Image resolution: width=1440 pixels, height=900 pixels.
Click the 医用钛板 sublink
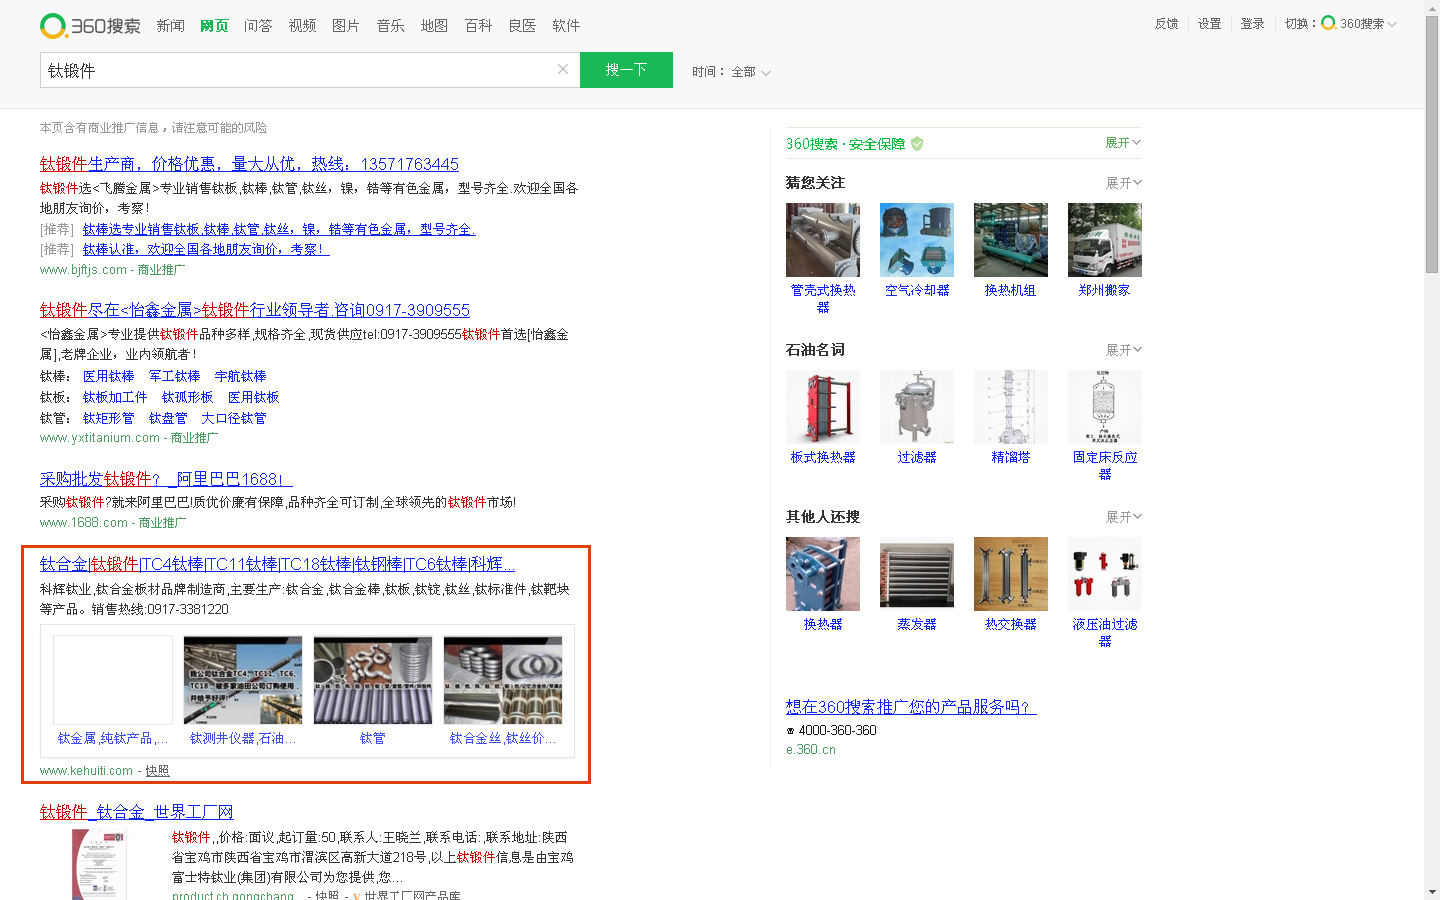[253, 397]
